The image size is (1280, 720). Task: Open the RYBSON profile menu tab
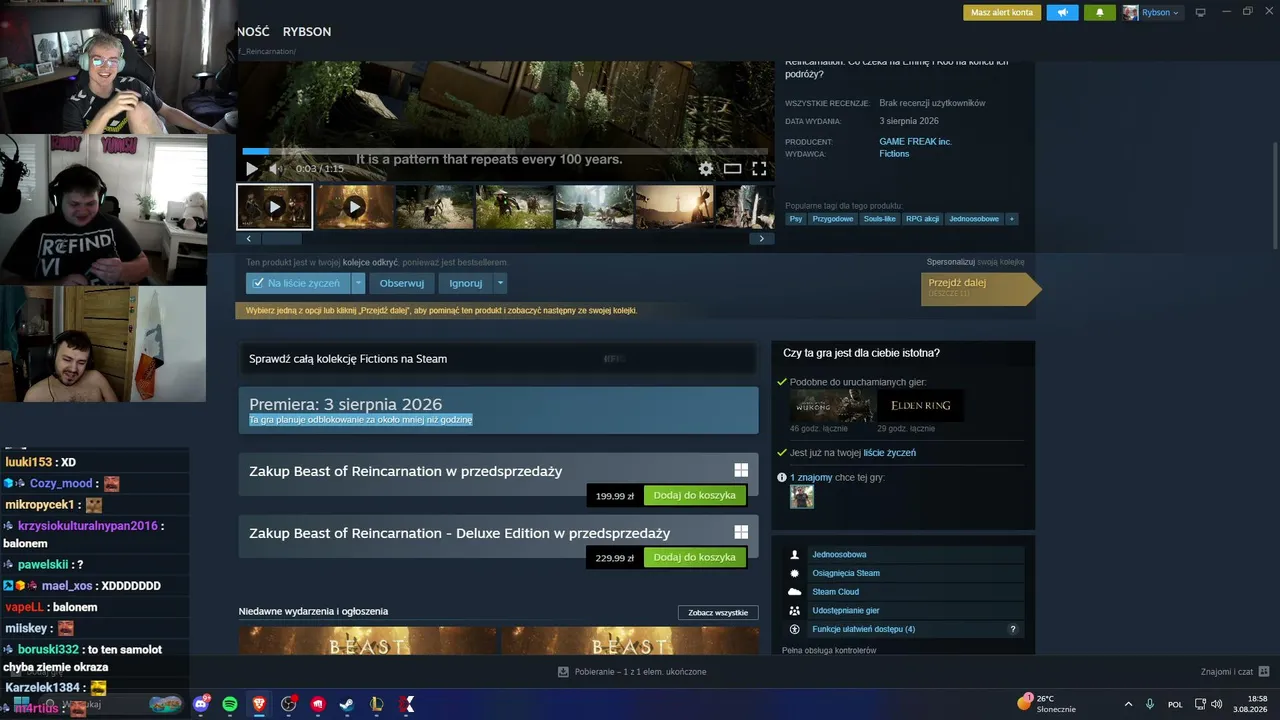tap(307, 32)
